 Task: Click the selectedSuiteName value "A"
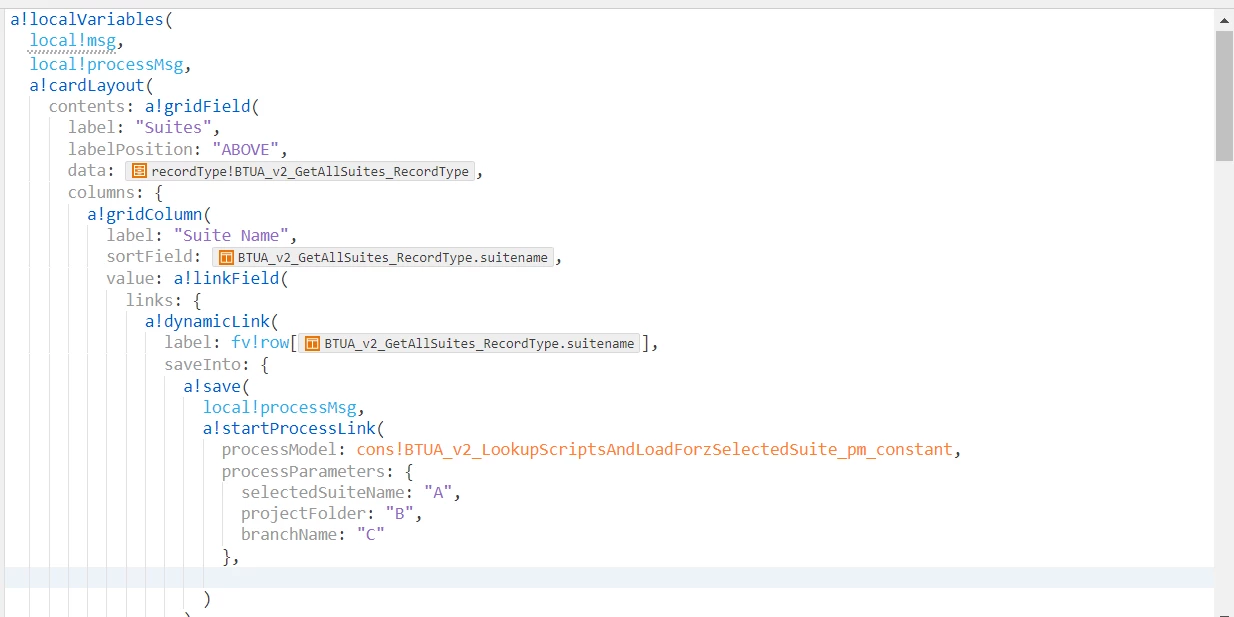[438, 493]
